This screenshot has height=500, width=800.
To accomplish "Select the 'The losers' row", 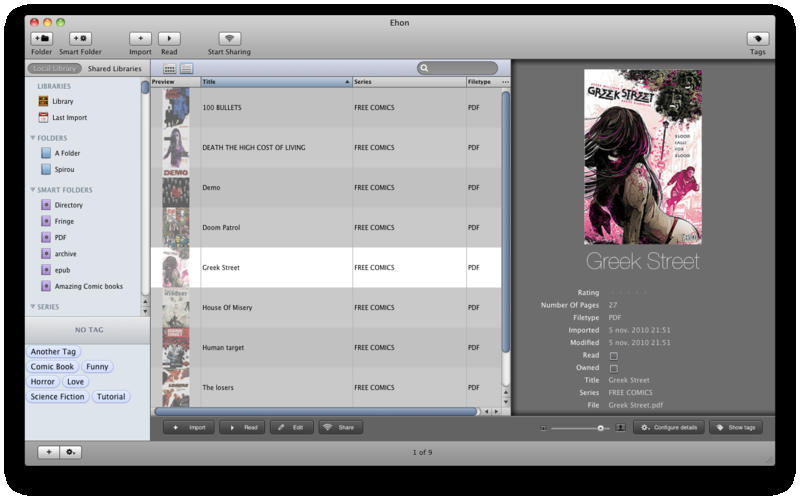I will [x=326, y=387].
